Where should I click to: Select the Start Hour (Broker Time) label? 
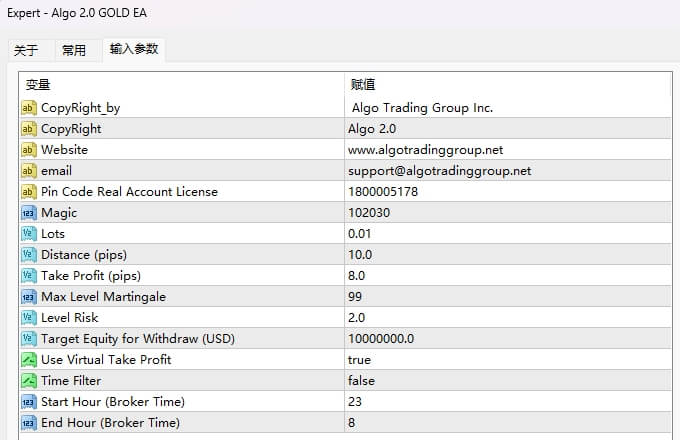[x=113, y=402]
